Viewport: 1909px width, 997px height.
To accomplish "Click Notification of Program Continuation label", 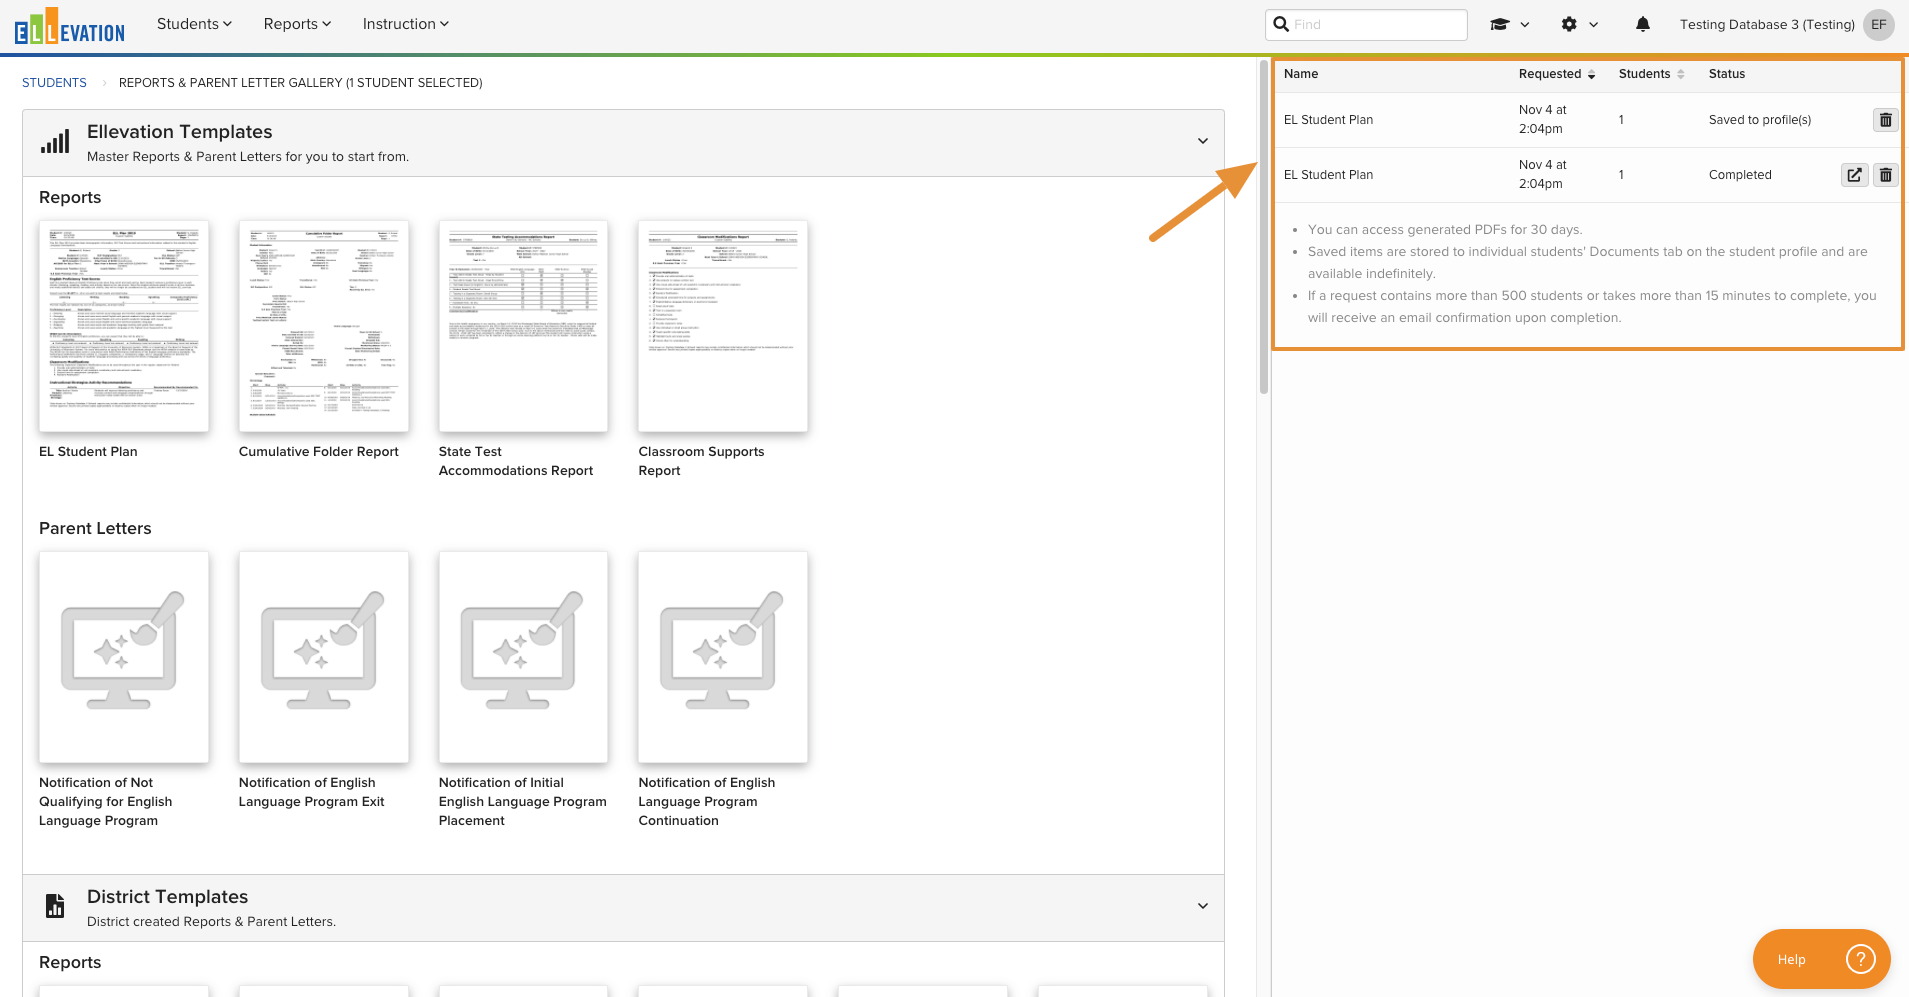I will 707,802.
